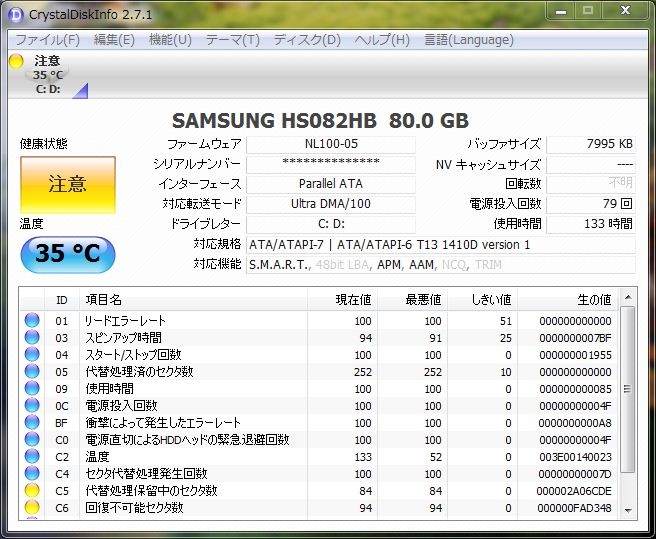Click the yellow warning orb for ID C6
This screenshot has width=656, height=539.
[32, 508]
